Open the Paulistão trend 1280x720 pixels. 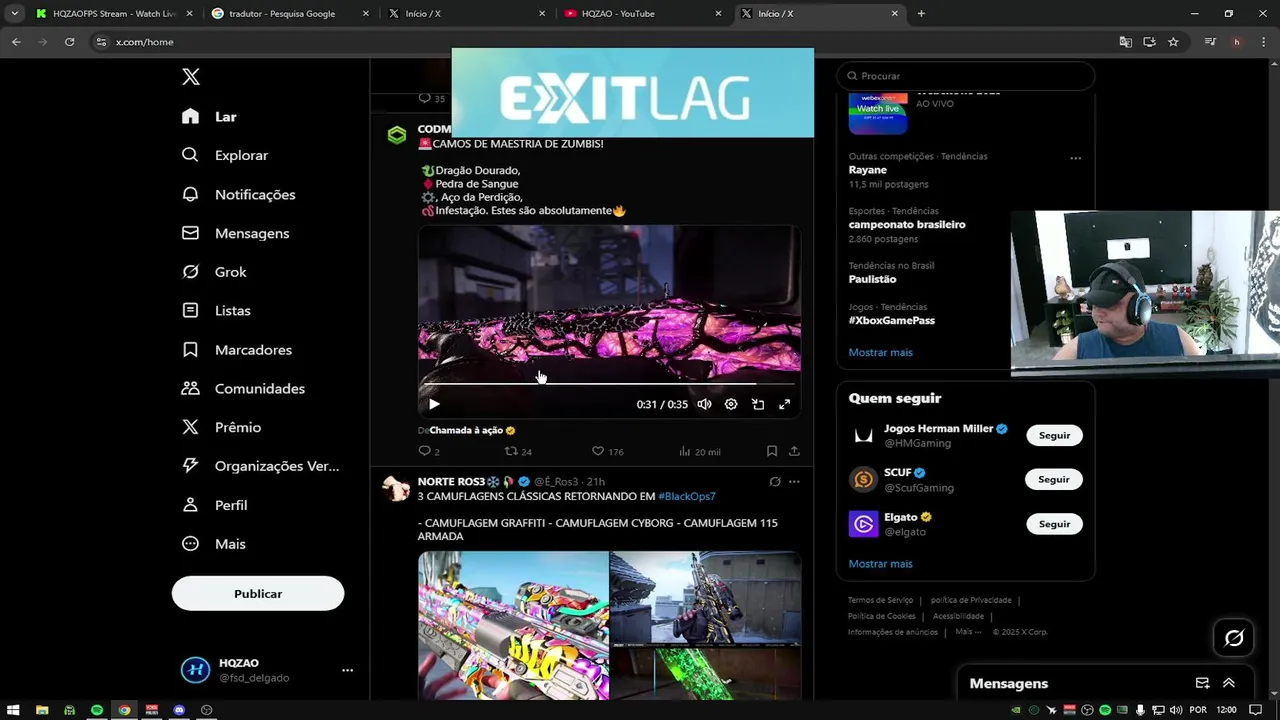tap(873, 280)
